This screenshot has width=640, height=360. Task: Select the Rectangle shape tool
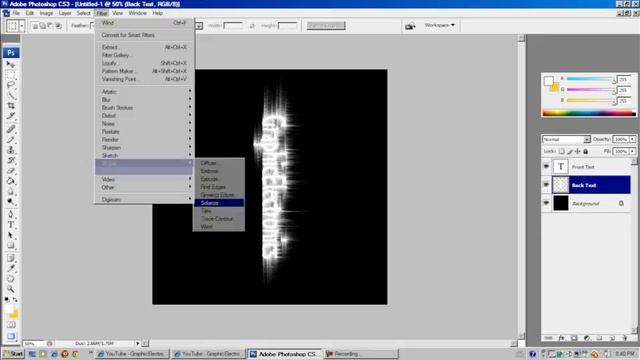pos(11,245)
